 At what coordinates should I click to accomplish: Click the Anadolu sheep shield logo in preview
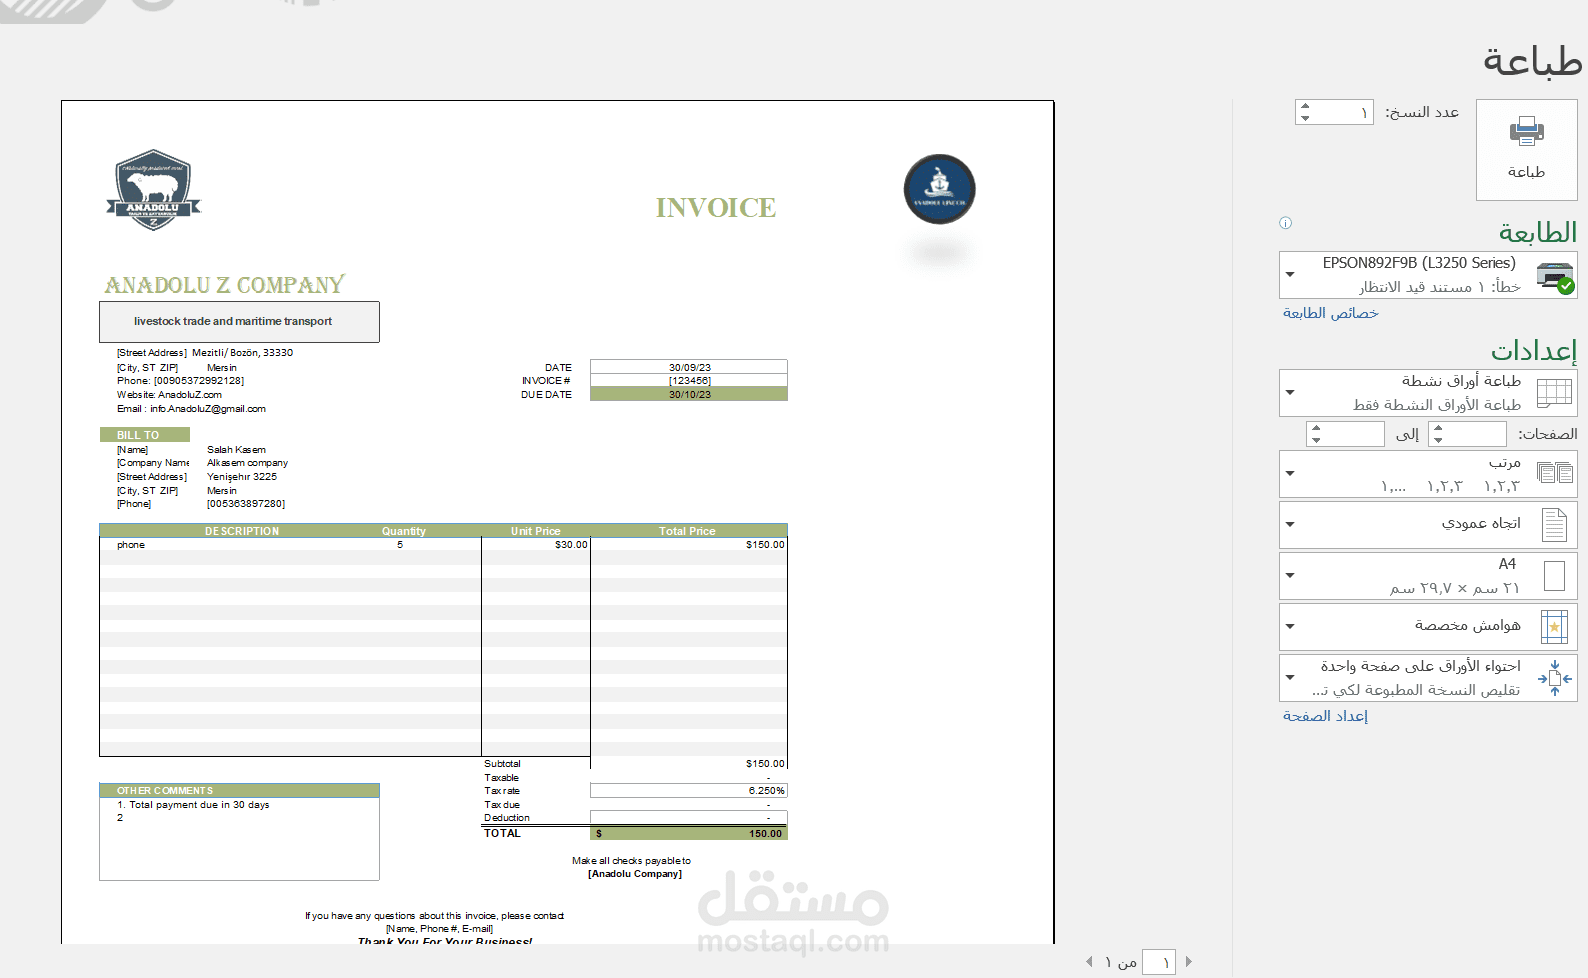[153, 190]
